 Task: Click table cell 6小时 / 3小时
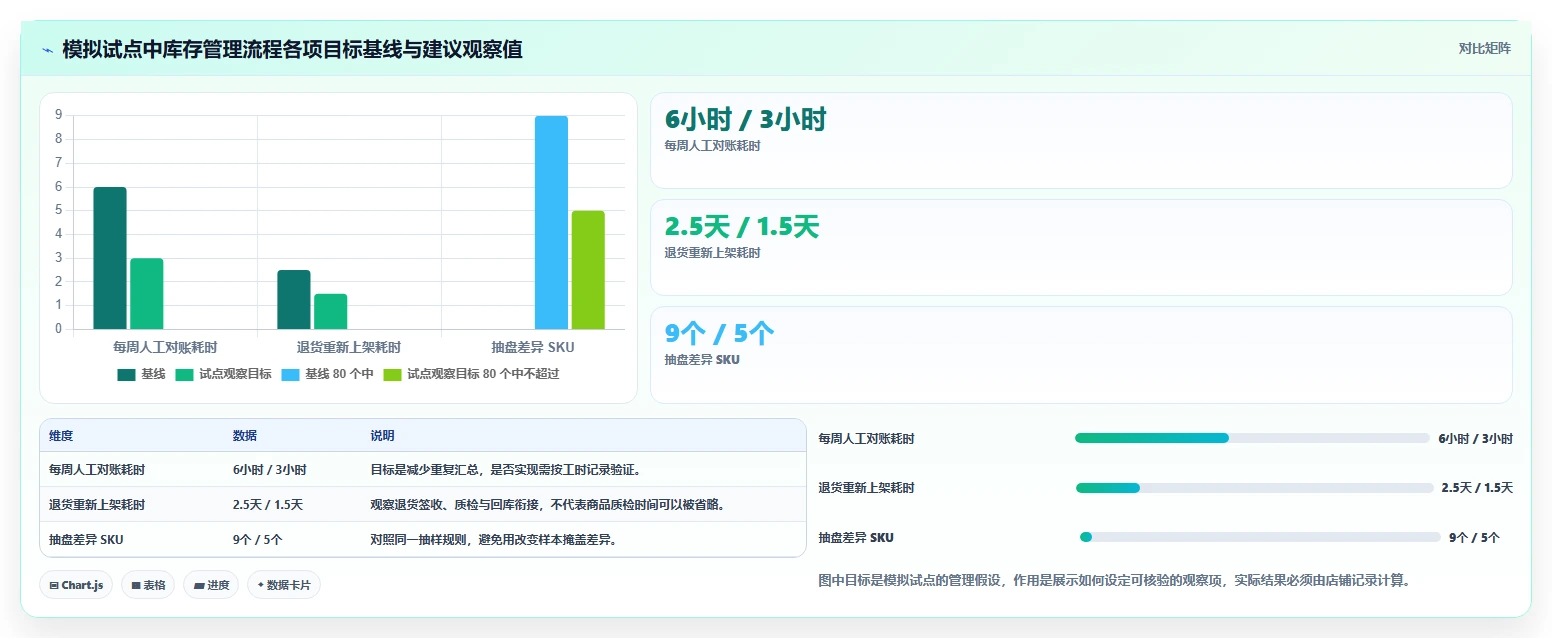(x=270, y=470)
